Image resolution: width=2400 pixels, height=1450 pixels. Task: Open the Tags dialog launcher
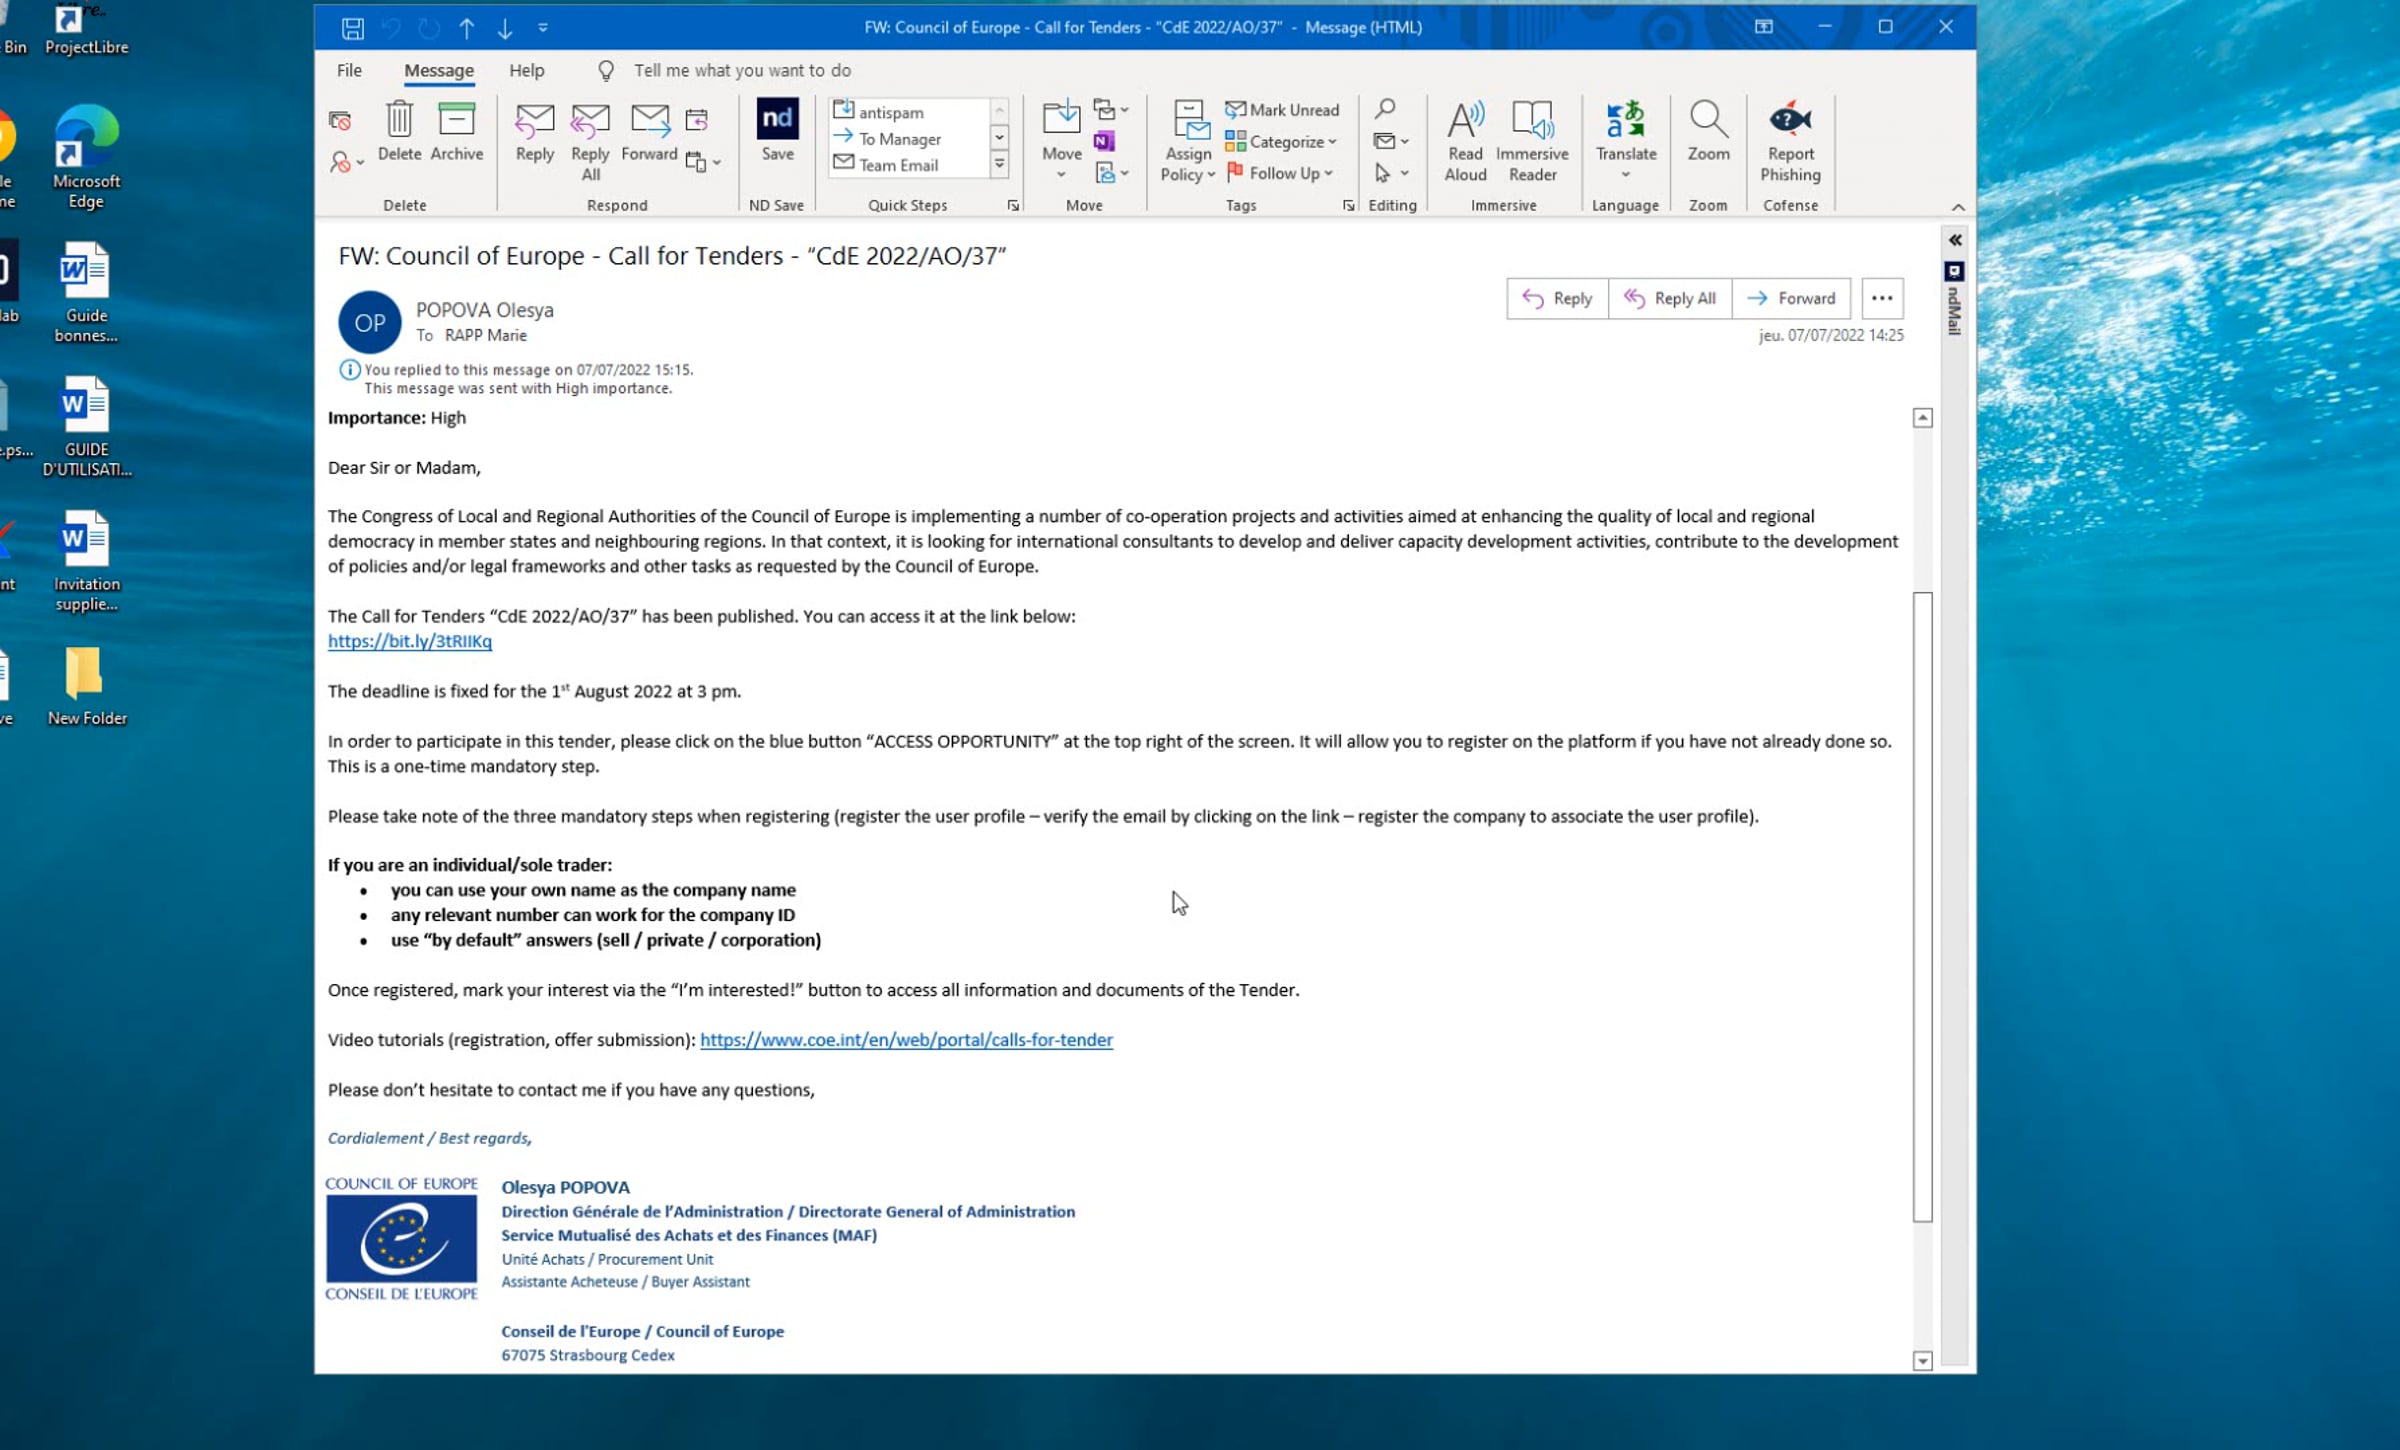point(1349,206)
